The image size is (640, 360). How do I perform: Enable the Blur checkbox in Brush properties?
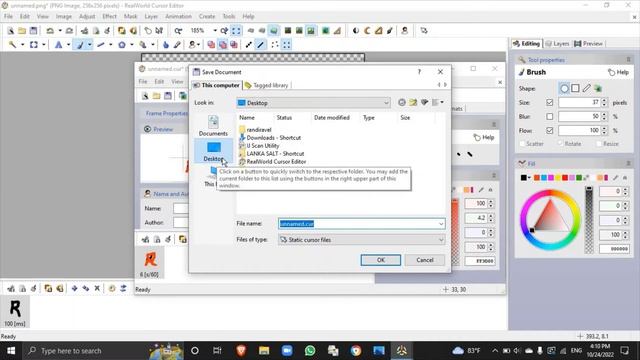tap(549, 117)
